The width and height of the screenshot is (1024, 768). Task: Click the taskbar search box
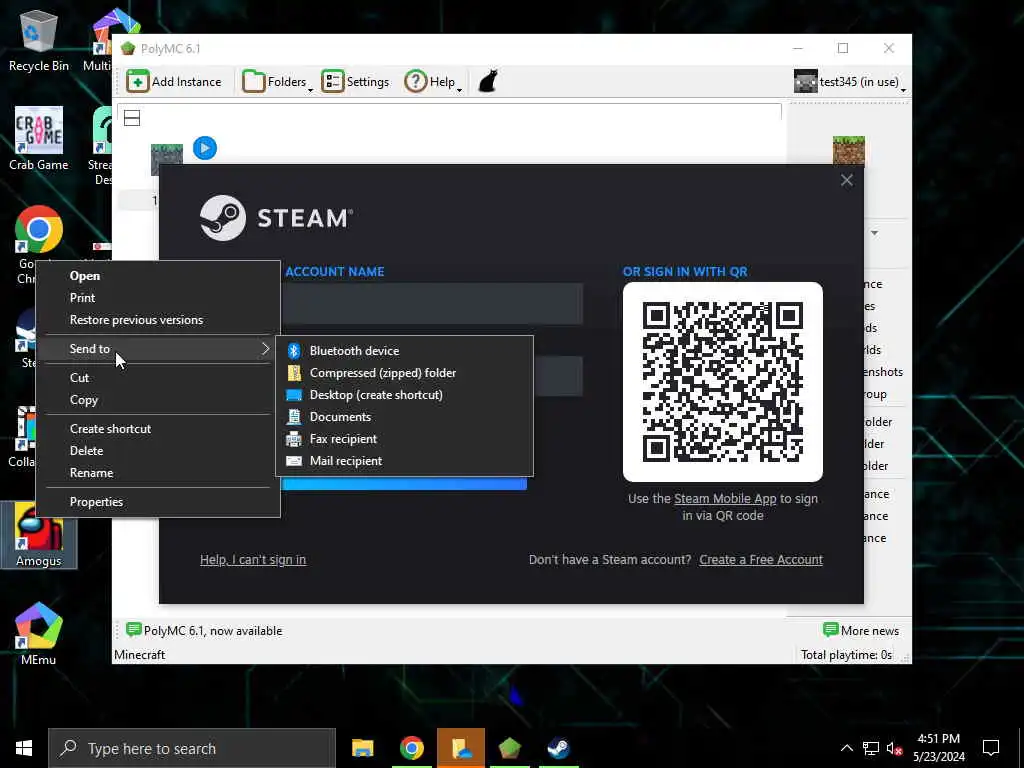(192, 748)
